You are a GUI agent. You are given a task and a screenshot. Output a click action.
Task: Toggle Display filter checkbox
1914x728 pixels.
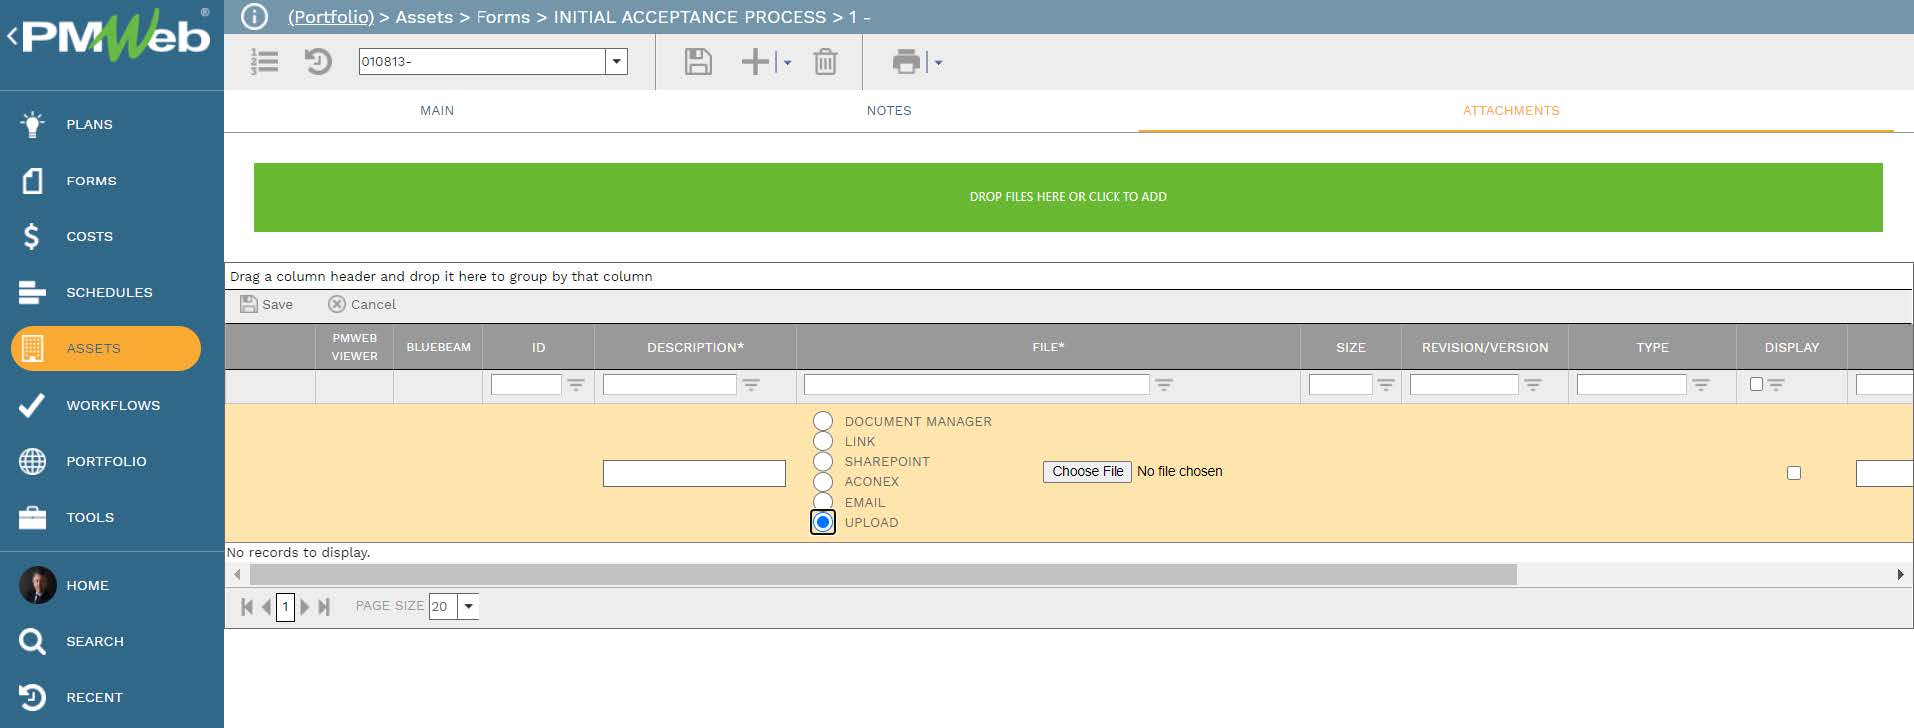(x=1756, y=384)
